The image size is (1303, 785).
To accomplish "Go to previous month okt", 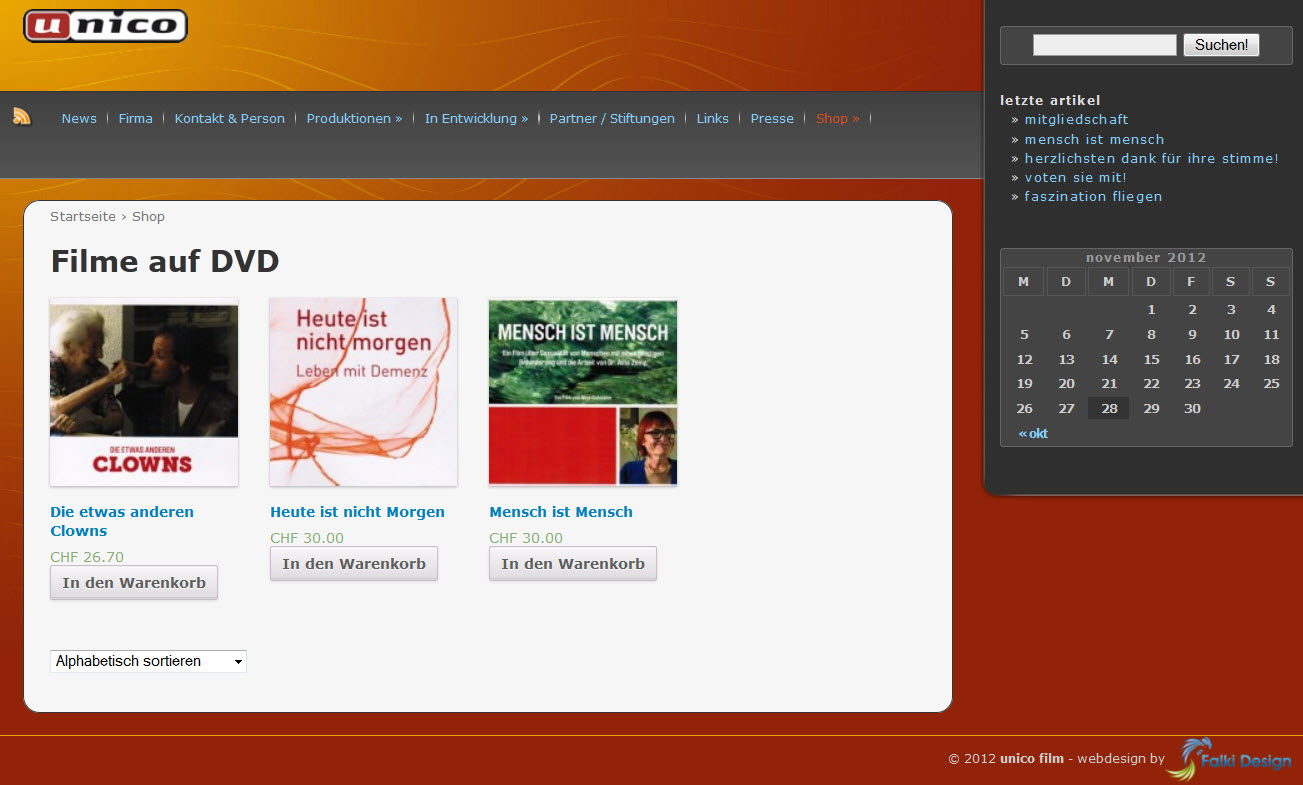I will (1033, 434).
